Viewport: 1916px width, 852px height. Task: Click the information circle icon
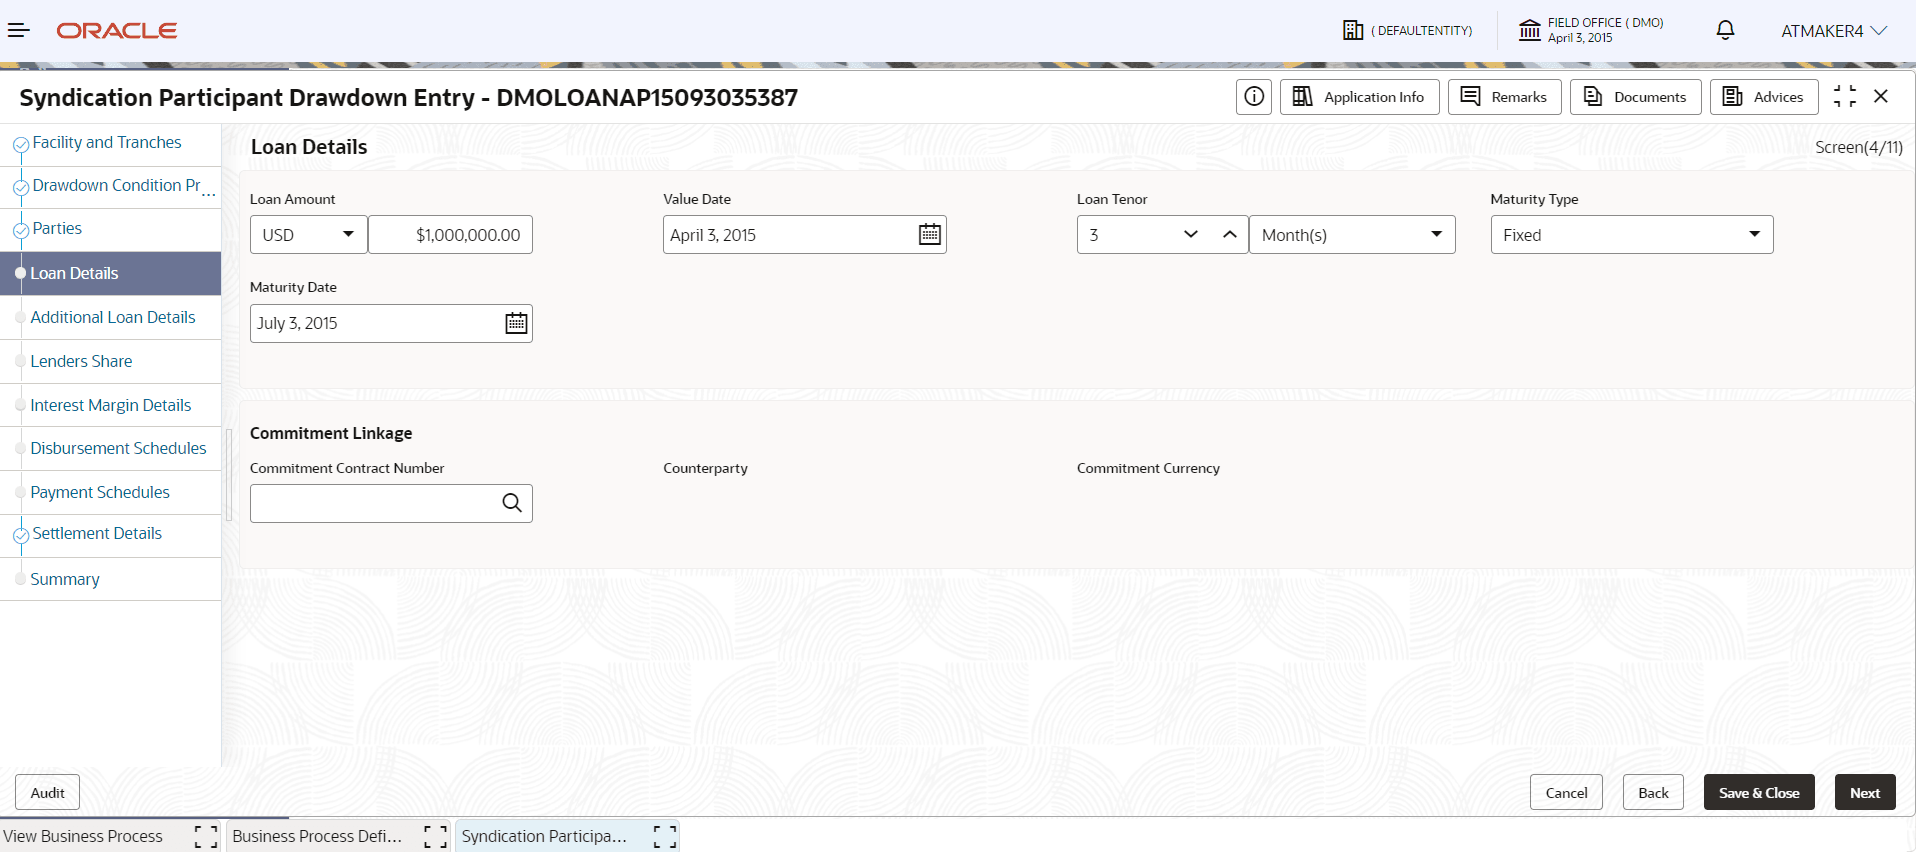click(x=1254, y=97)
